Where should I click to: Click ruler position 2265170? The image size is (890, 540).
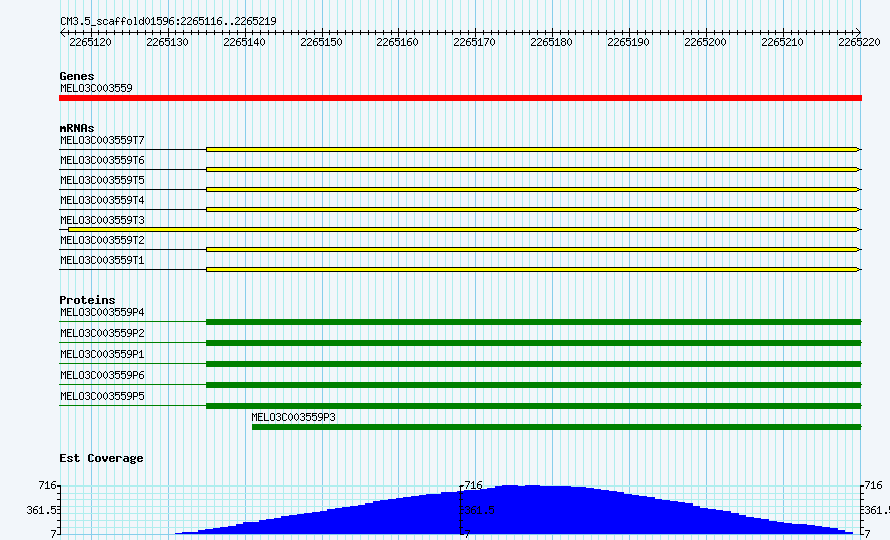pyautogui.click(x=475, y=43)
